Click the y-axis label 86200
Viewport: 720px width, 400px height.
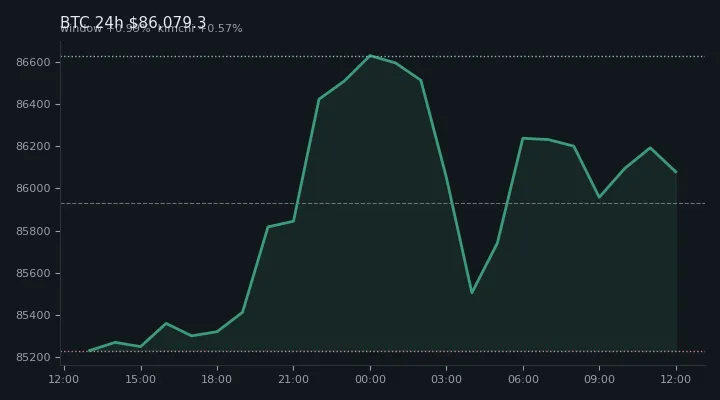tap(33, 147)
